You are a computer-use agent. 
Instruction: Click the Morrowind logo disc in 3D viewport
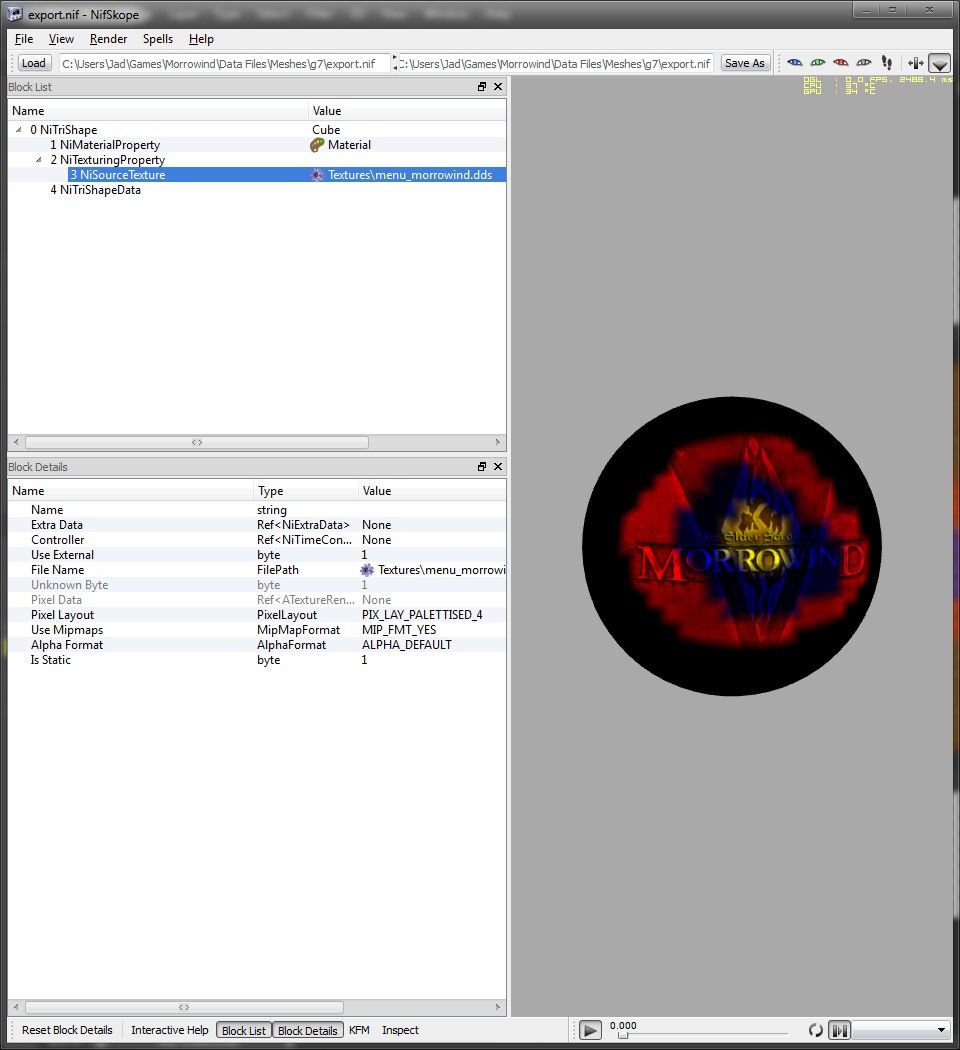point(732,546)
